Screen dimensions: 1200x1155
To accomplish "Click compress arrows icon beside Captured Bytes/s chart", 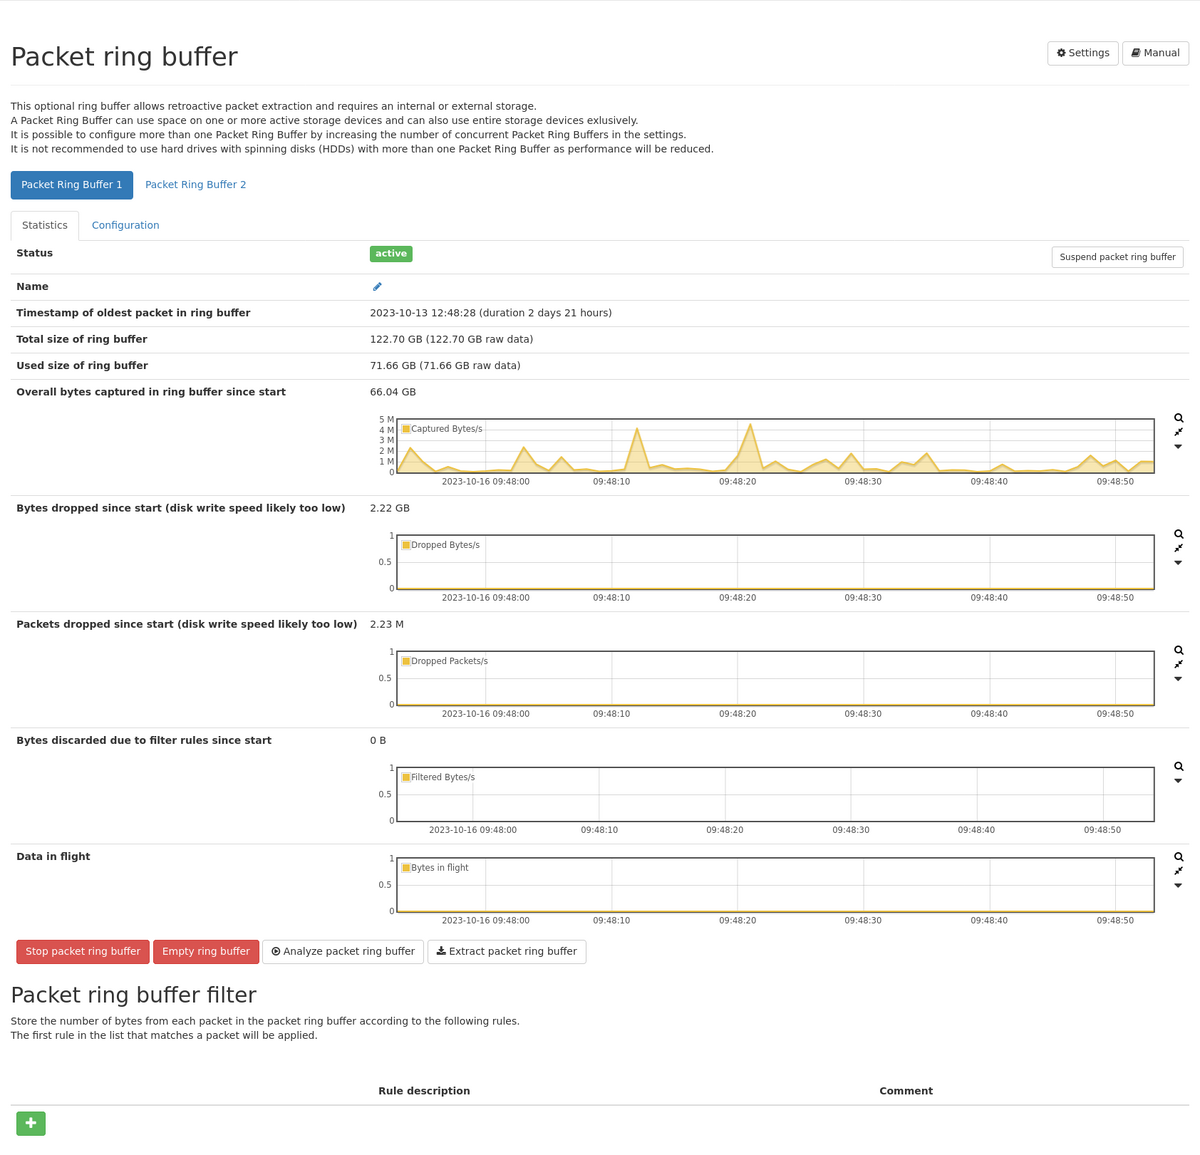I will point(1178,432).
